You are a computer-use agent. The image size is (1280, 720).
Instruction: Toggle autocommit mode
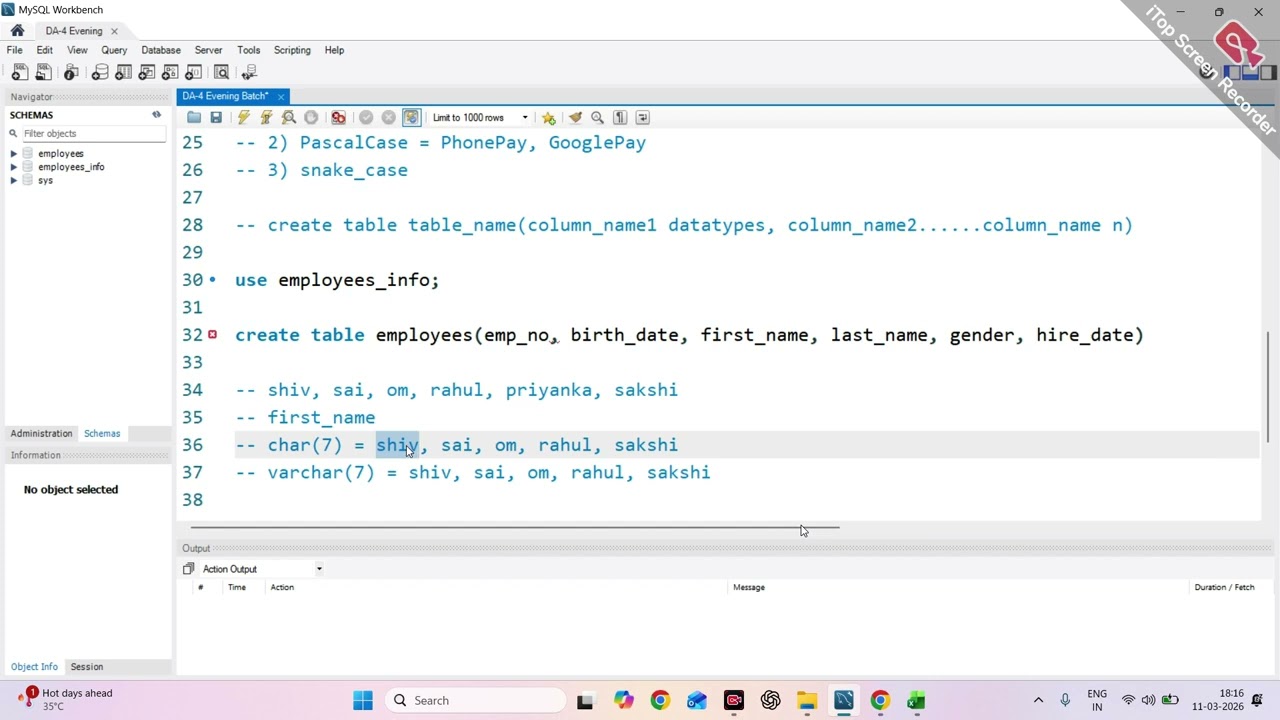[x=412, y=118]
